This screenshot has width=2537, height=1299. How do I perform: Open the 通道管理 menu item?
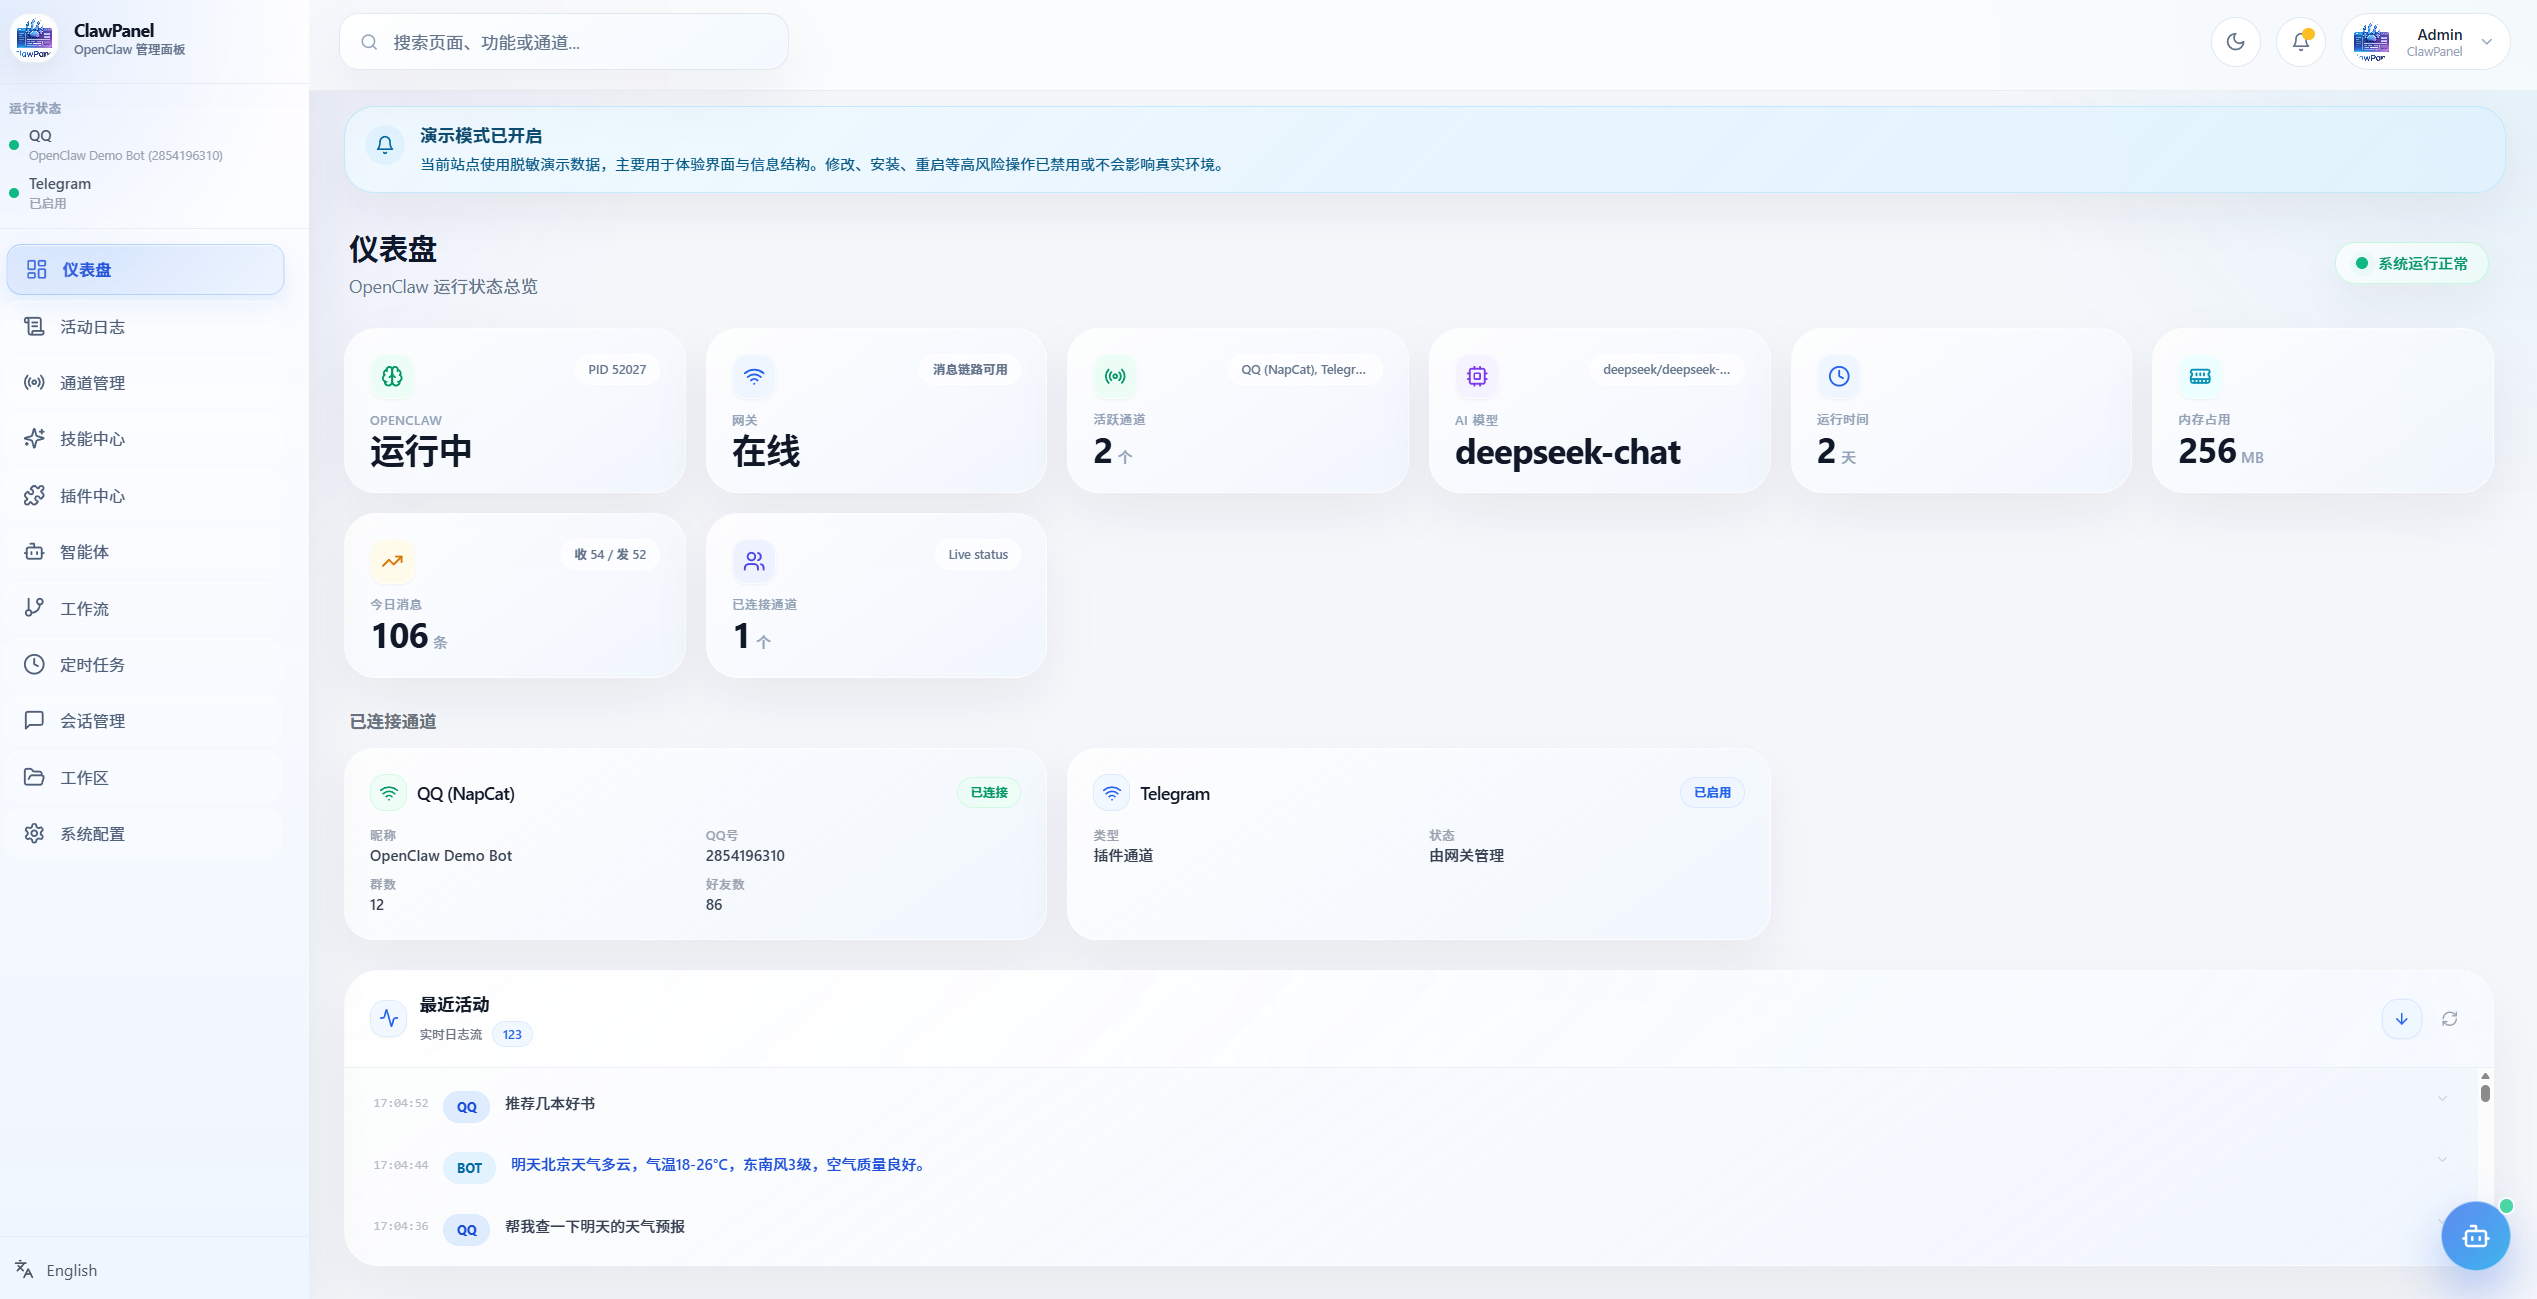92,383
